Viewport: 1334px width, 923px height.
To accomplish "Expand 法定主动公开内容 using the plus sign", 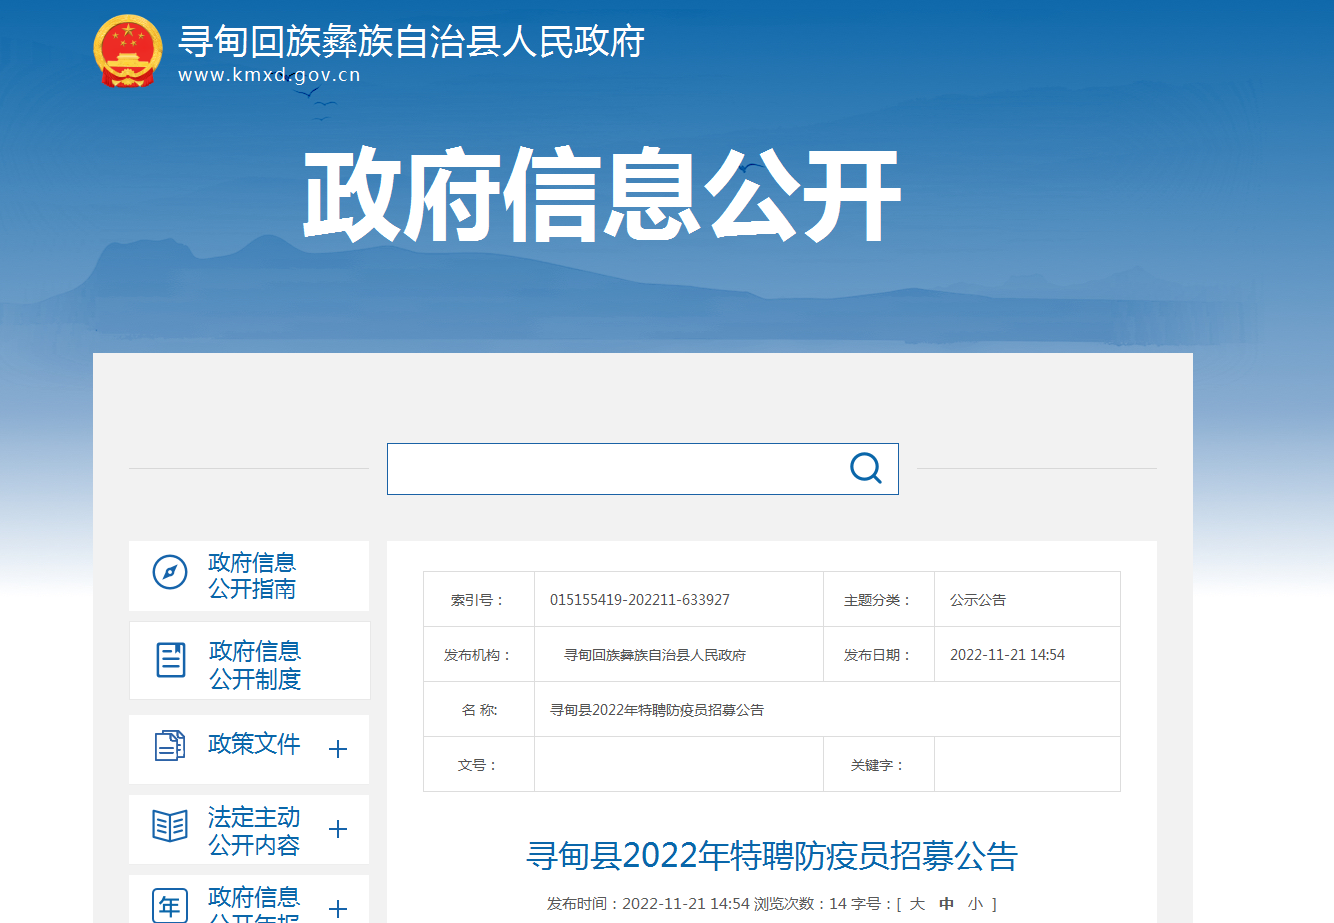I will tap(338, 829).
